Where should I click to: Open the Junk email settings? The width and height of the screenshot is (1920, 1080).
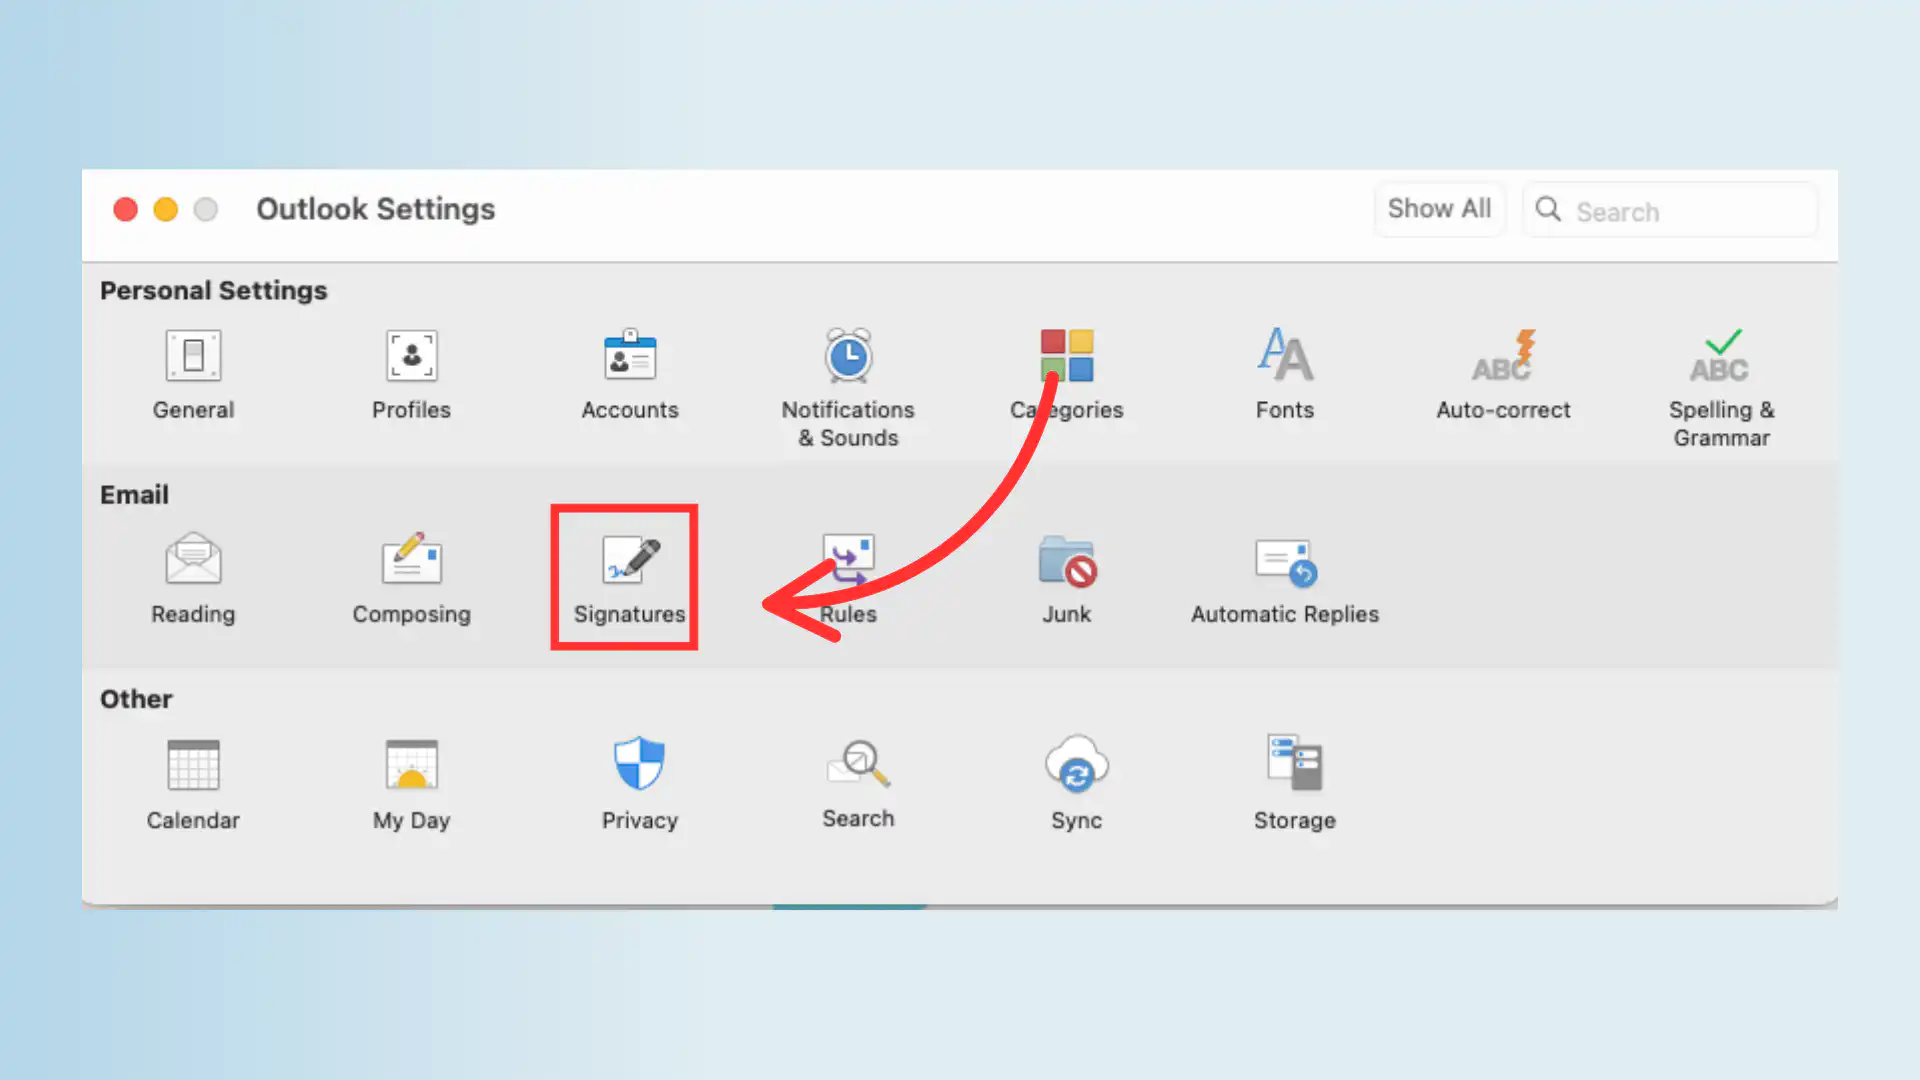1066,578
